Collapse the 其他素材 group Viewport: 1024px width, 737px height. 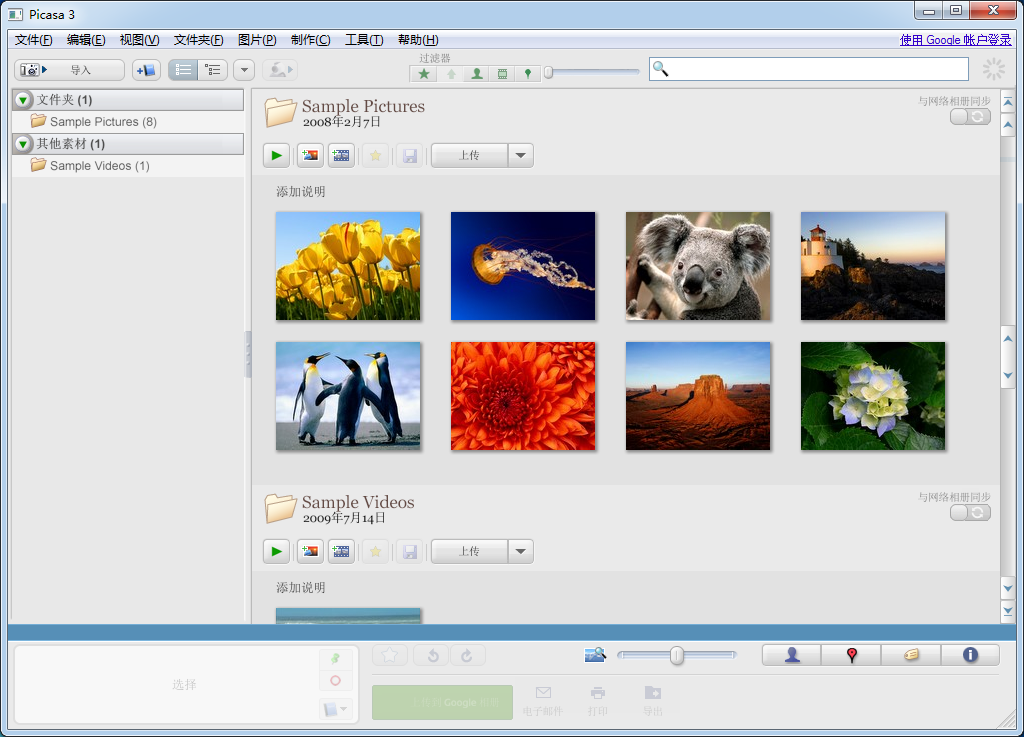[x=24, y=144]
